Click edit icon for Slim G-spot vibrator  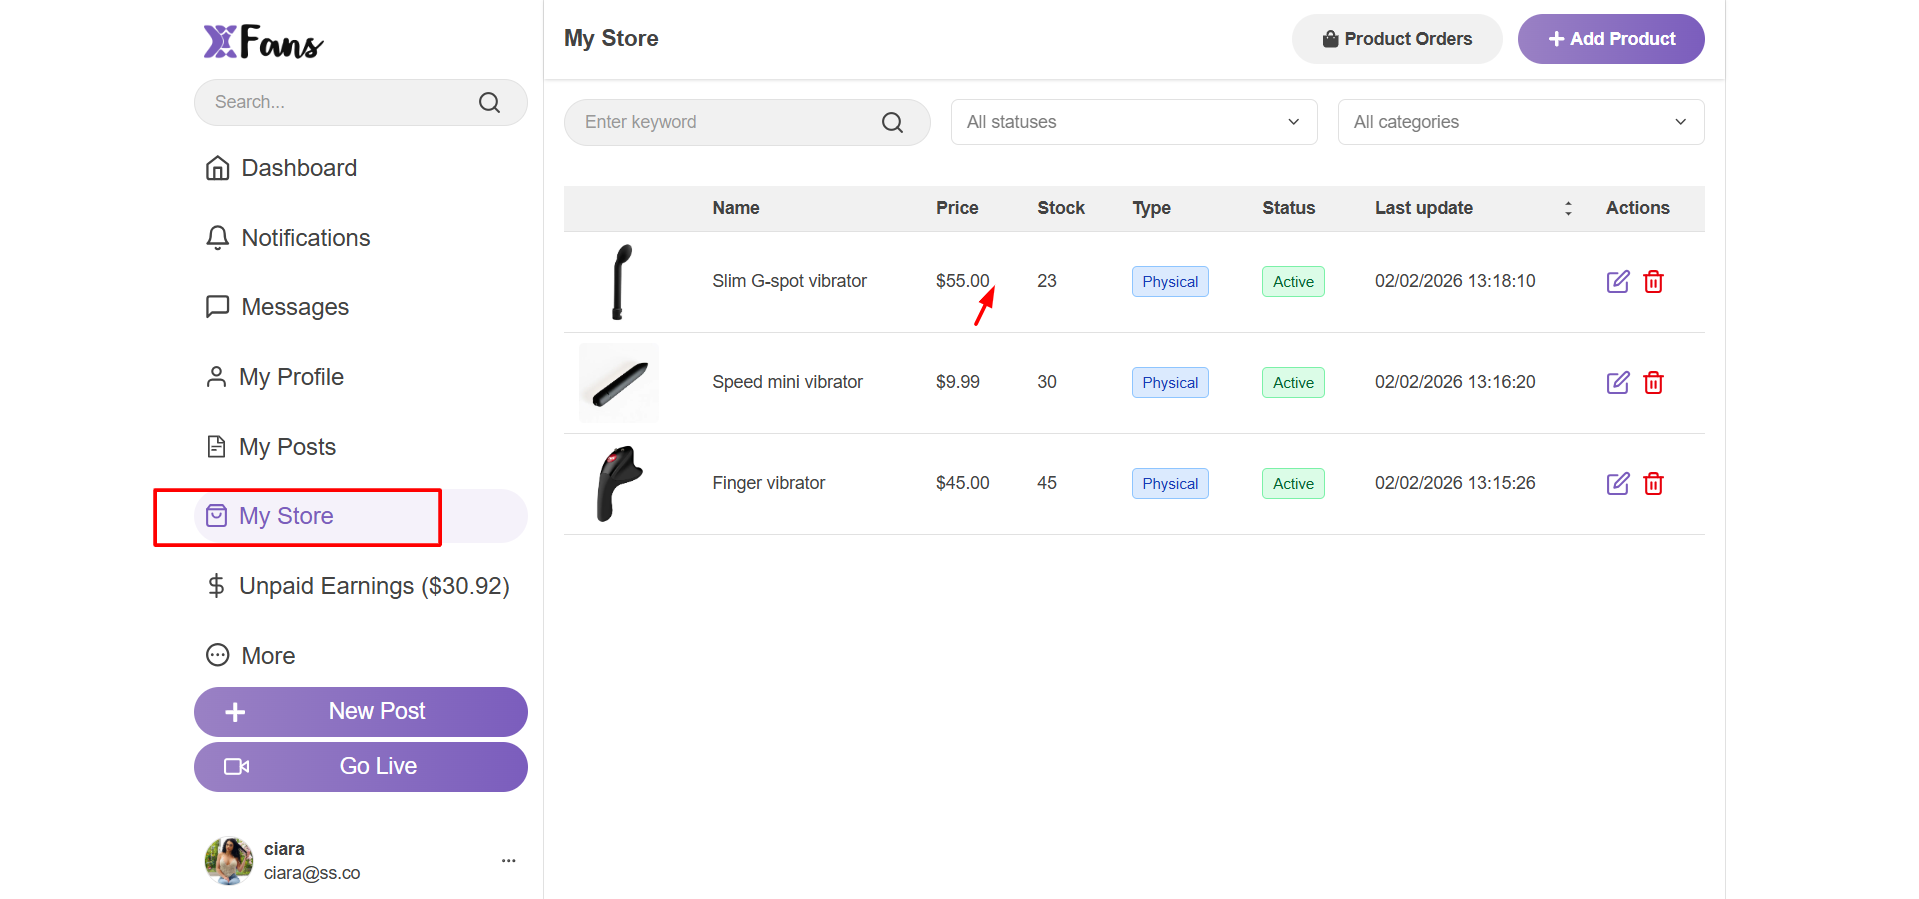pyautogui.click(x=1617, y=282)
